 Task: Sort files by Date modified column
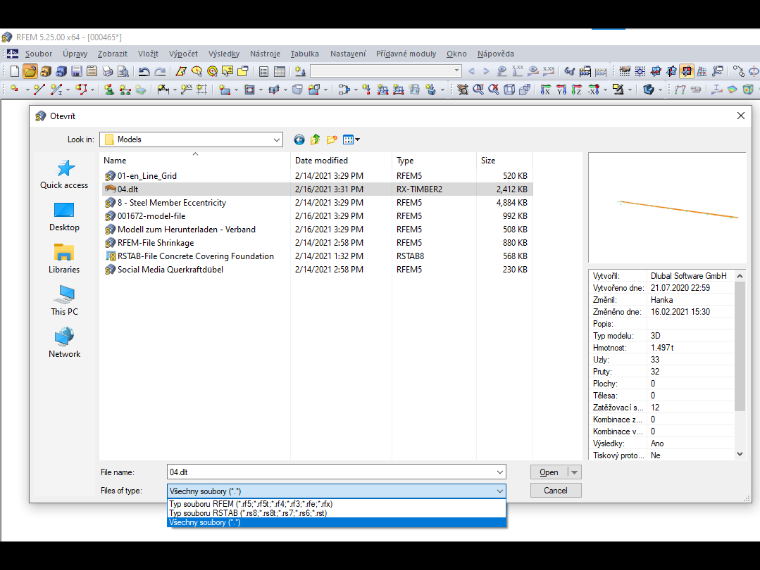click(x=341, y=160)
